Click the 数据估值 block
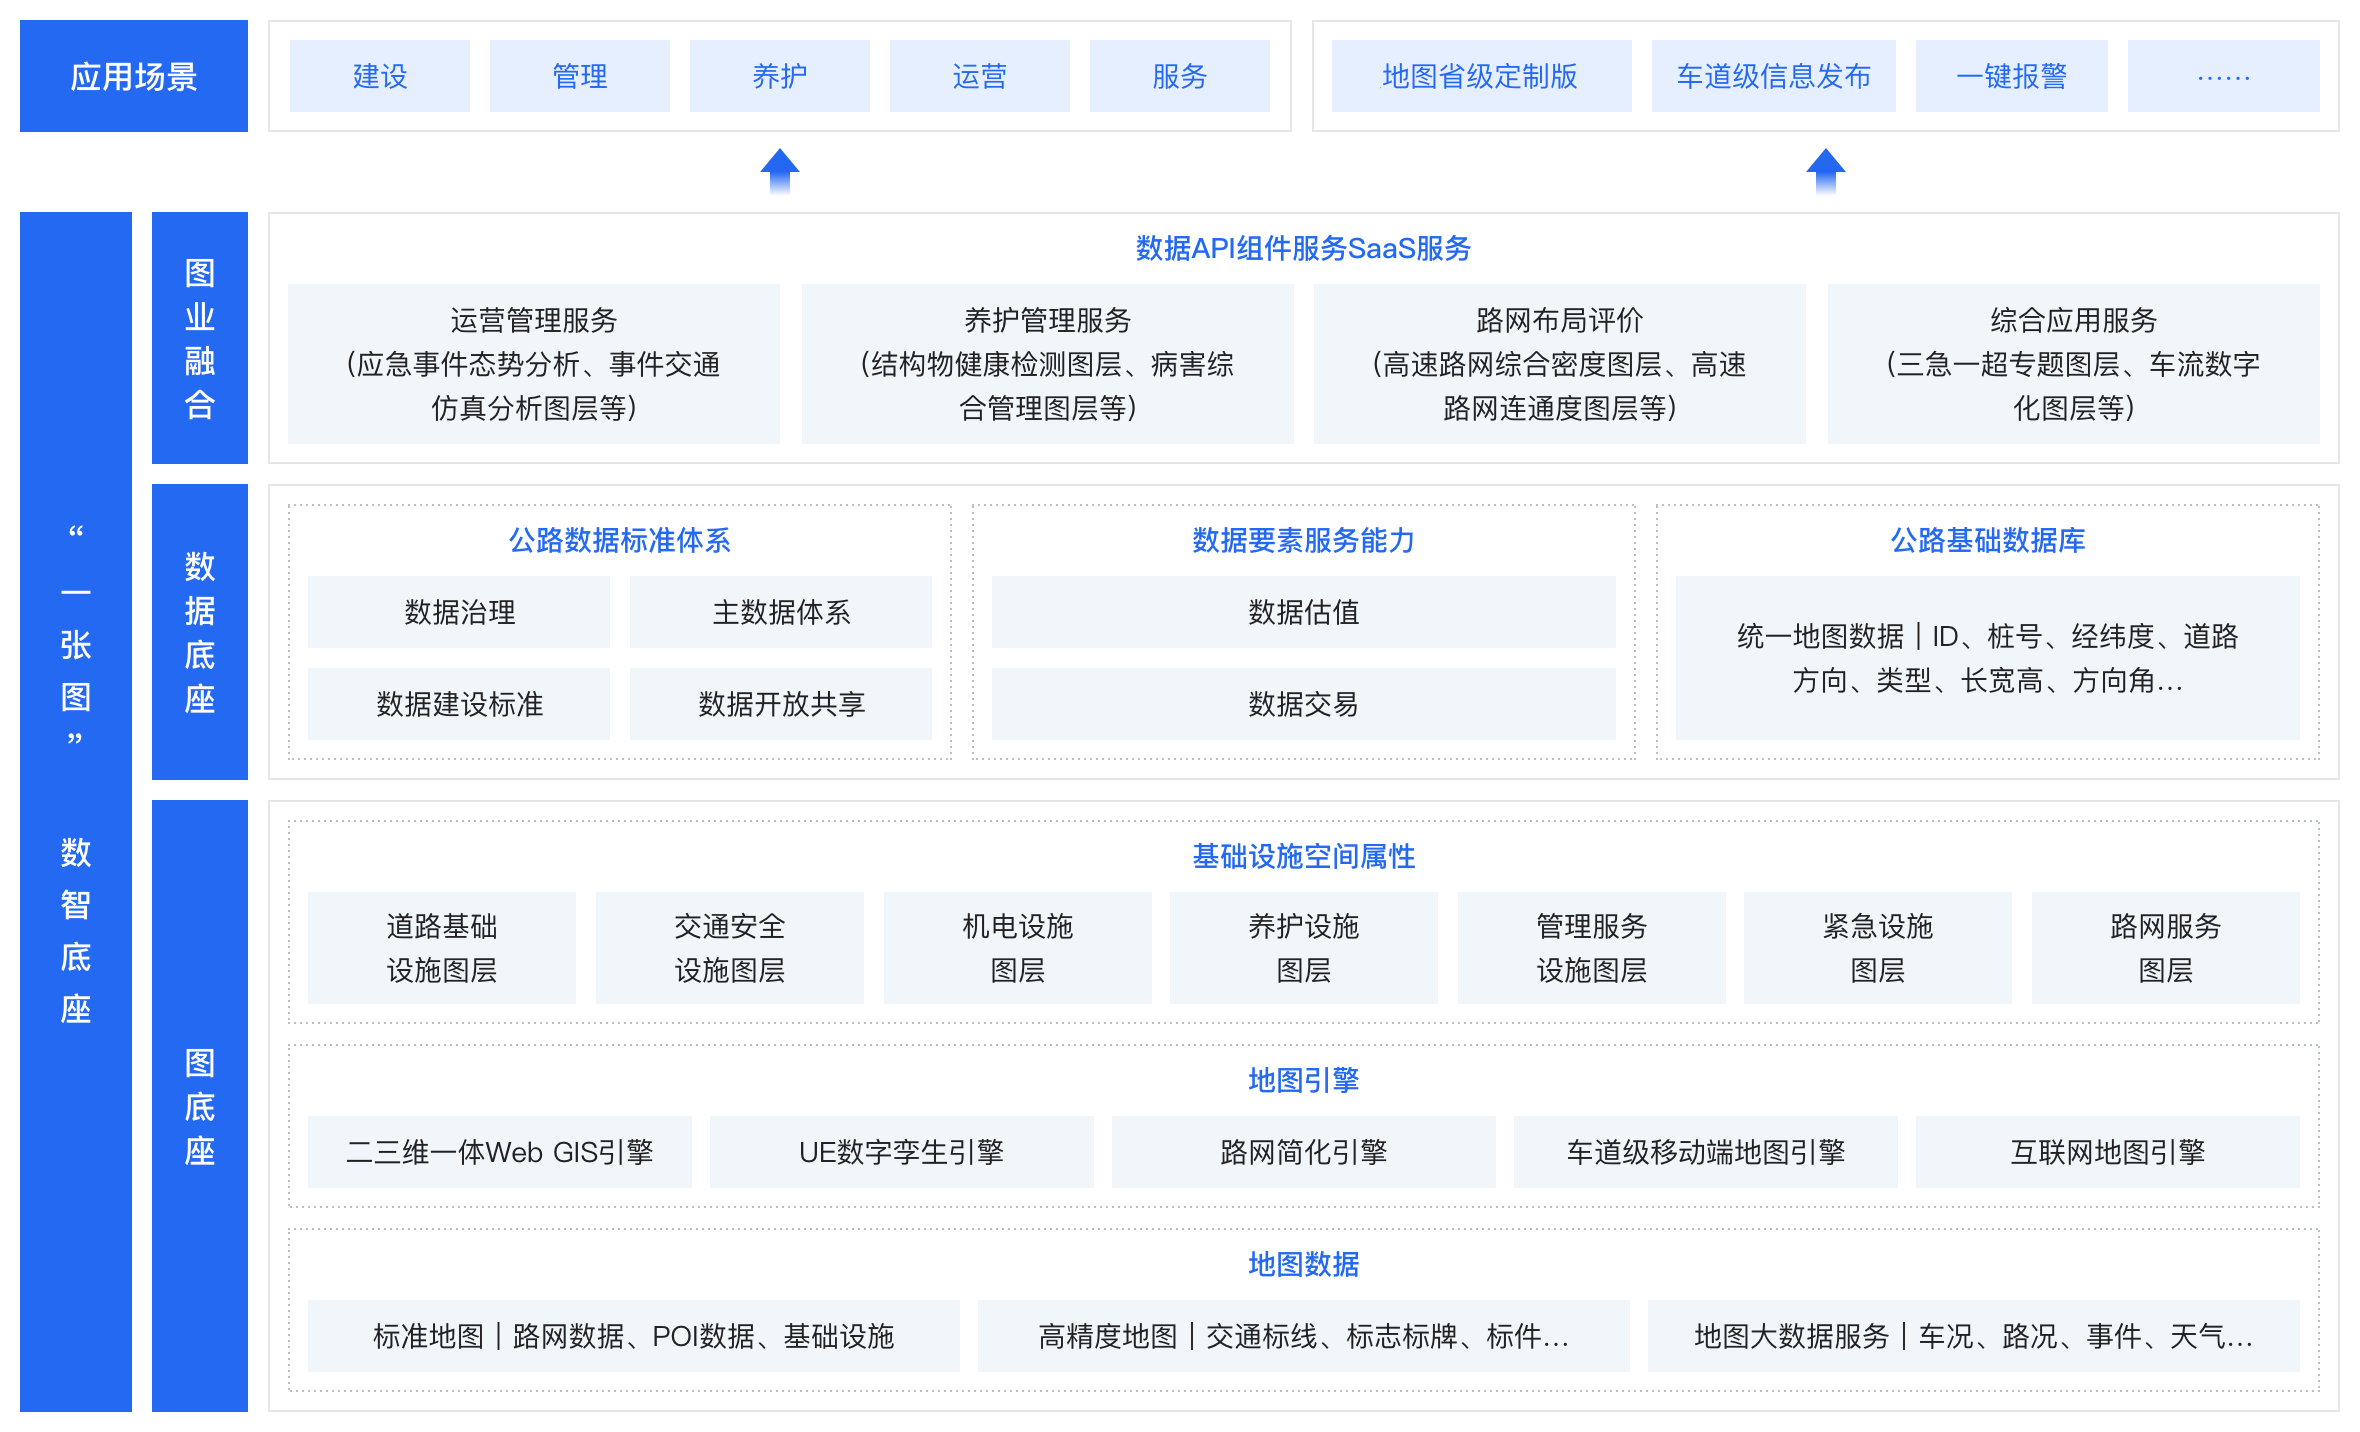 pos(1303,612)
